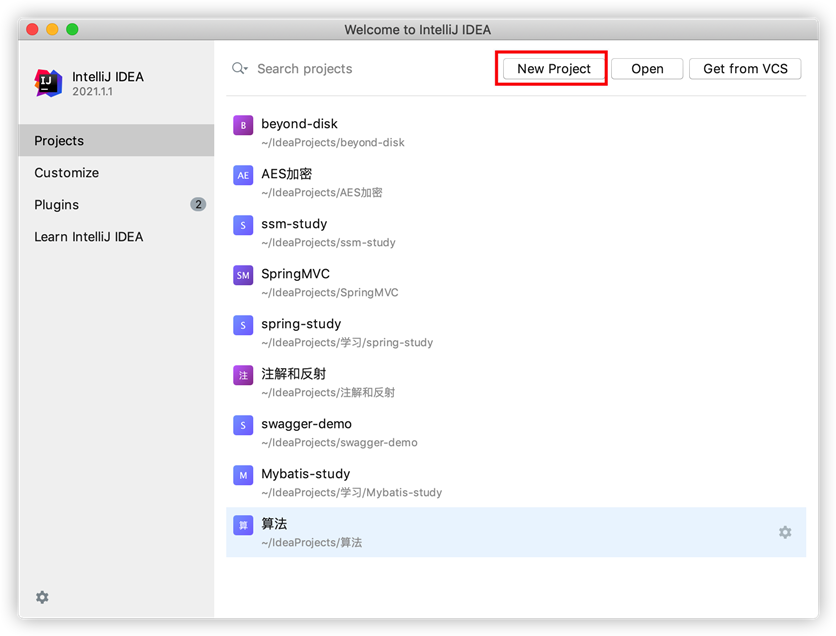Click the SpringMVC project icon
The image size is (836, 636).
(243, 275)
